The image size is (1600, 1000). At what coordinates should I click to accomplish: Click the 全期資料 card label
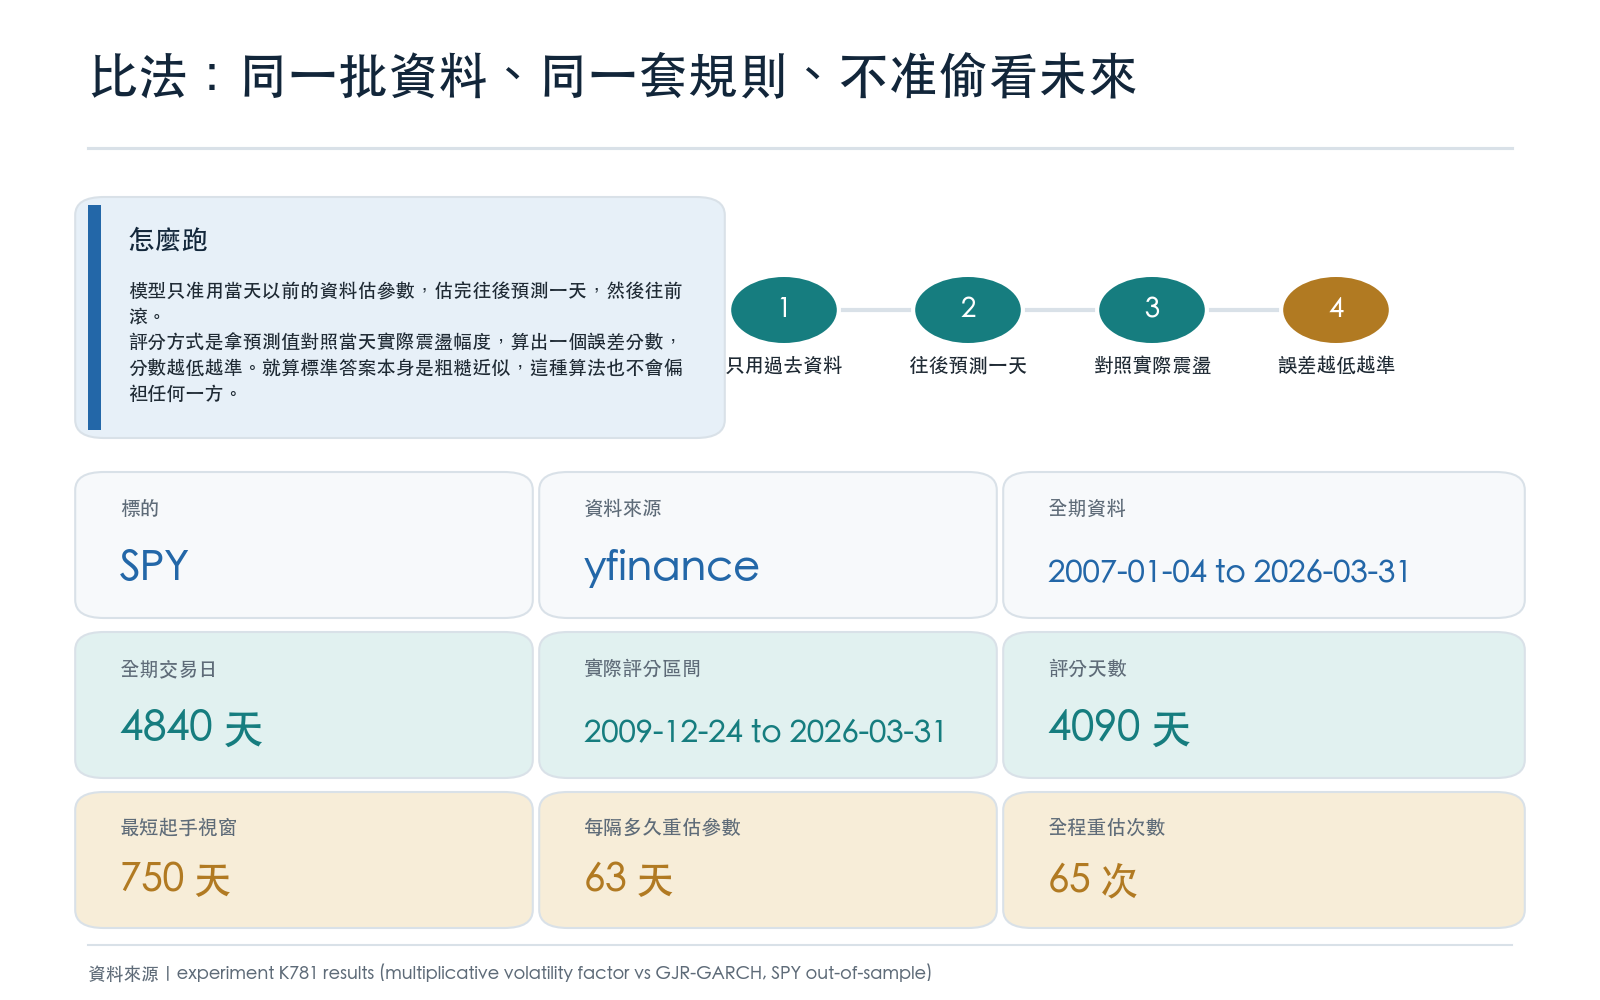click(x=1087, y=508)
